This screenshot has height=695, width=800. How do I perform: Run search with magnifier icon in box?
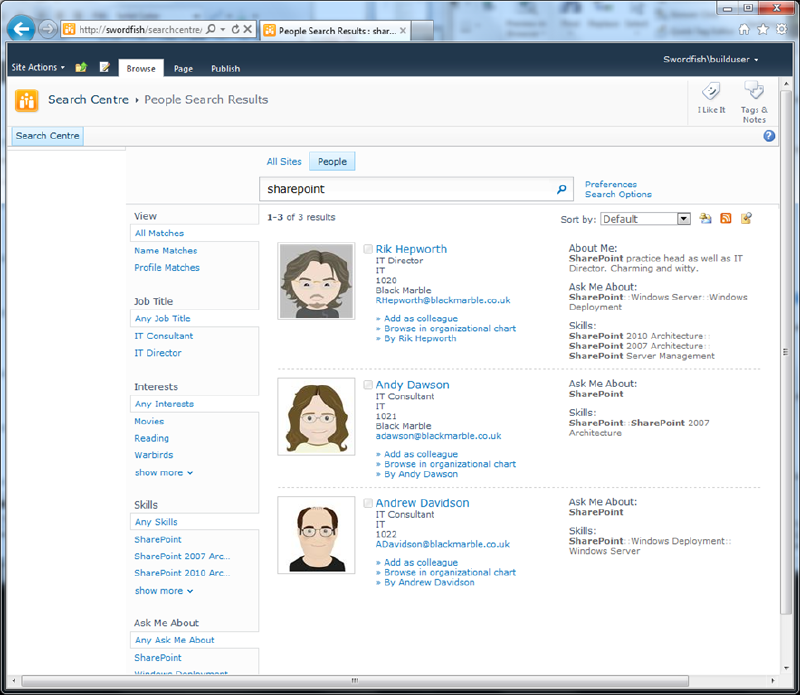tap(561, 189)
